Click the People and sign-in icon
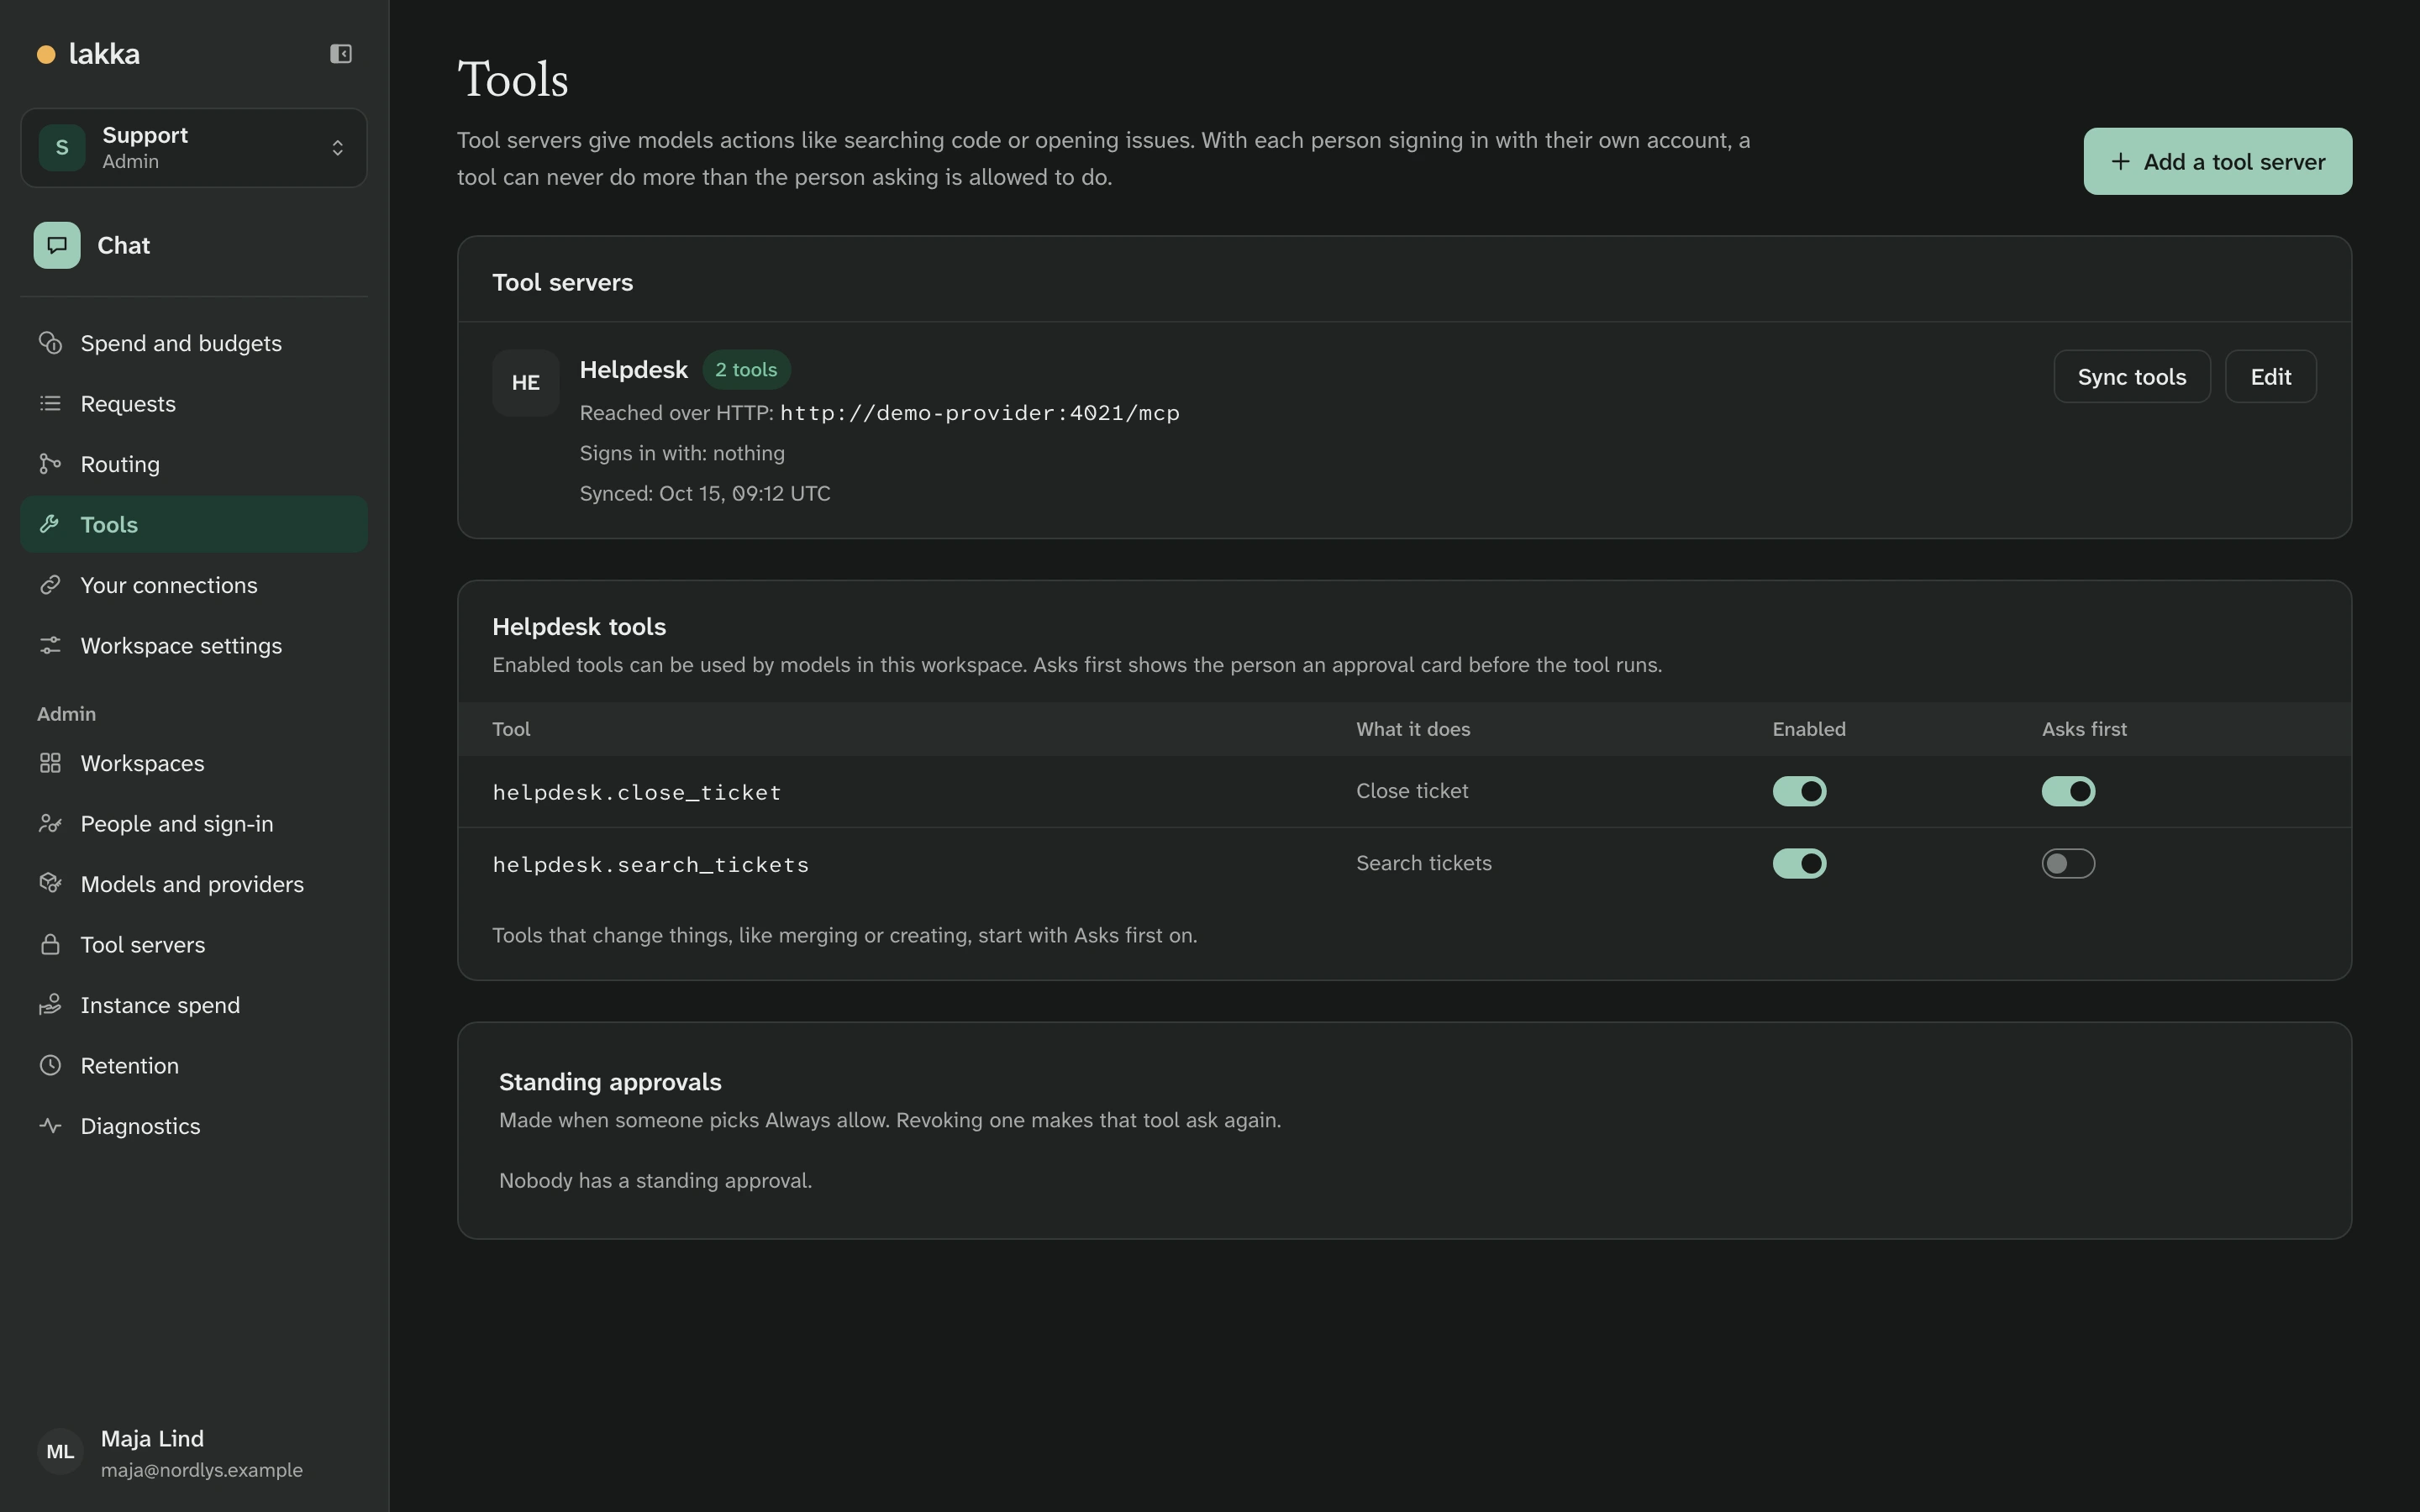 pyautogui.click(x=50, y=824)
